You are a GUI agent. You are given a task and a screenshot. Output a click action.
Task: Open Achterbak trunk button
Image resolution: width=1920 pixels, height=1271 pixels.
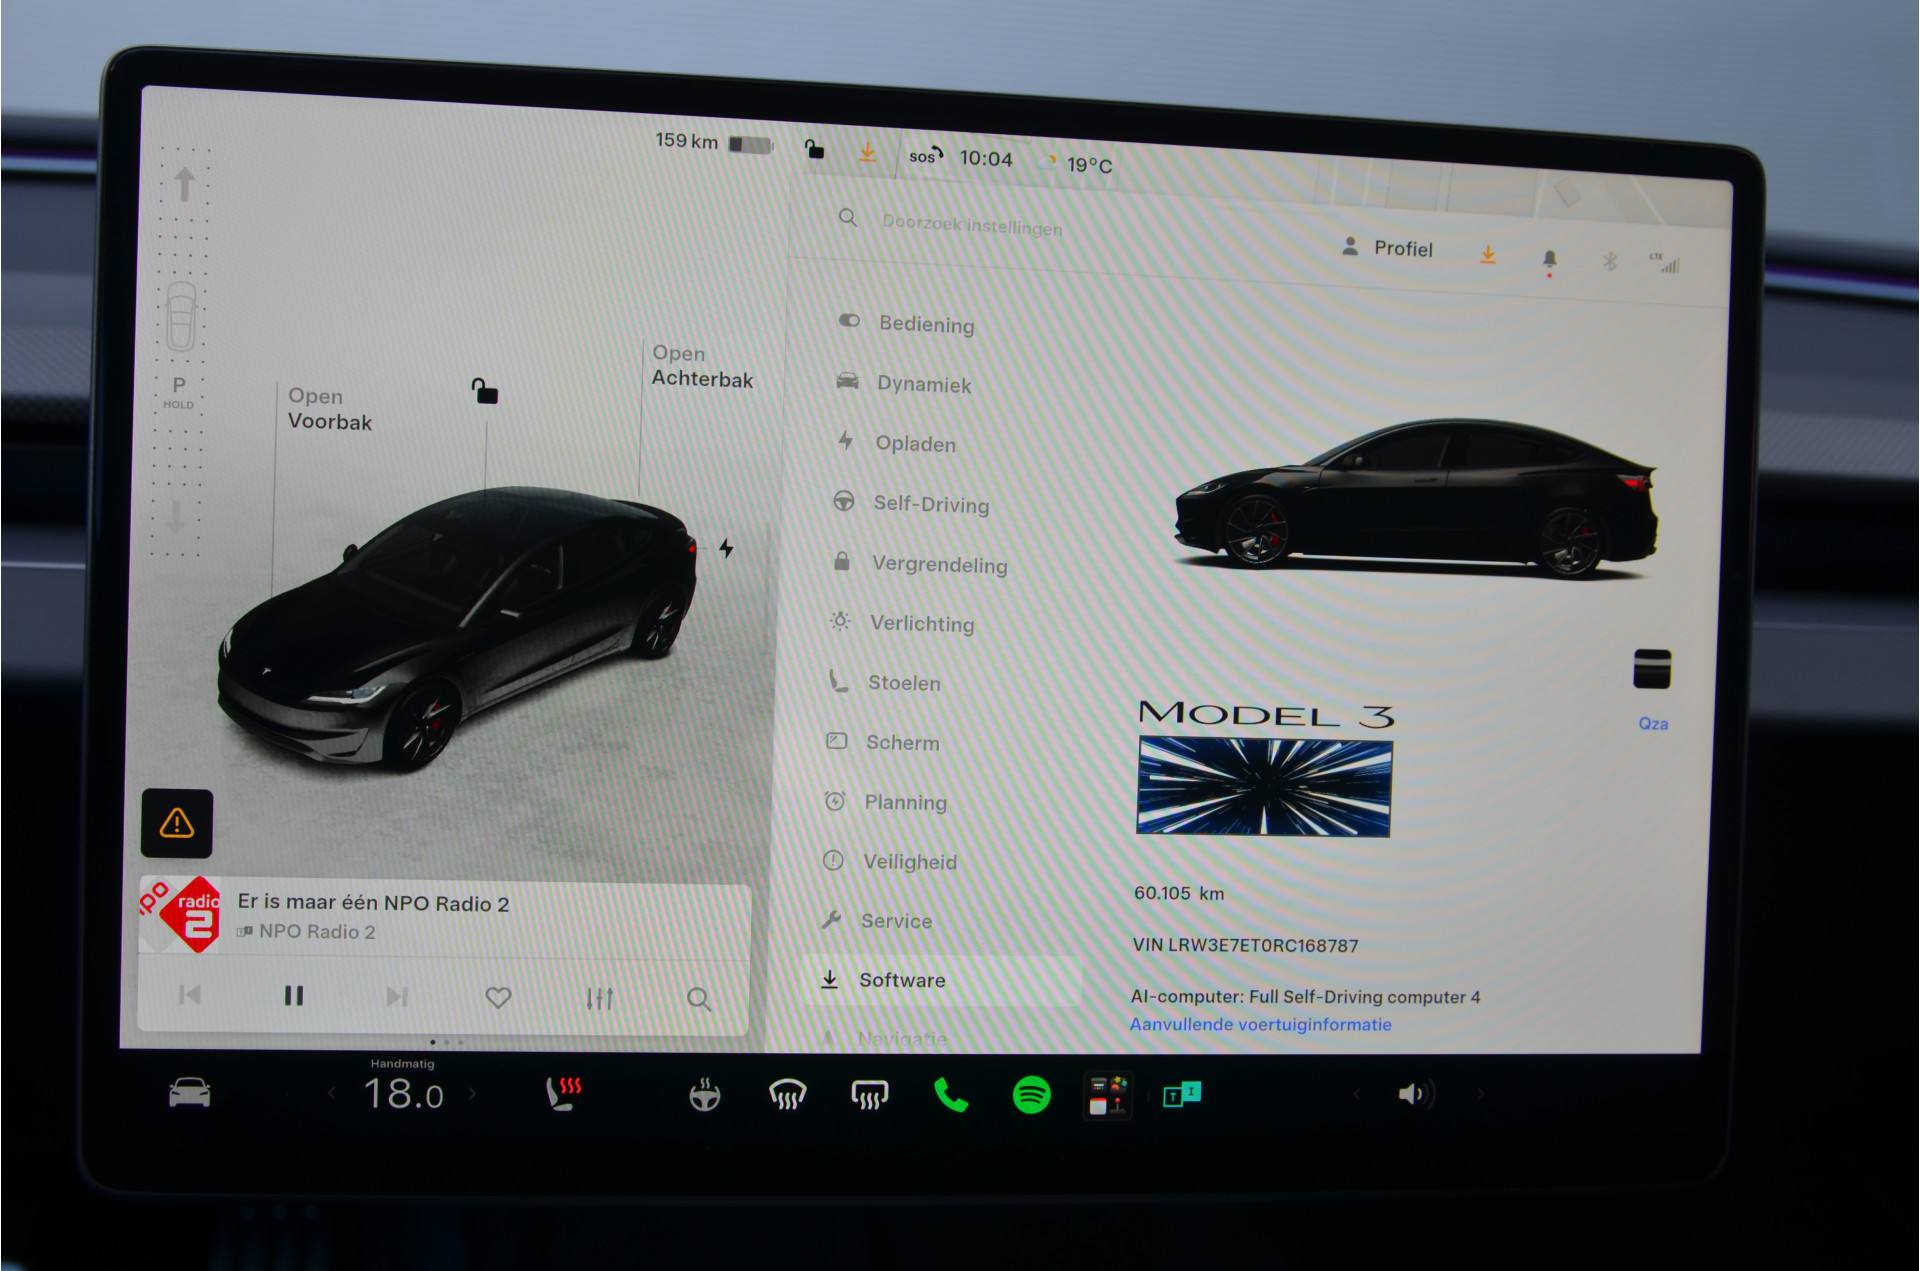[x=702, y=366]
